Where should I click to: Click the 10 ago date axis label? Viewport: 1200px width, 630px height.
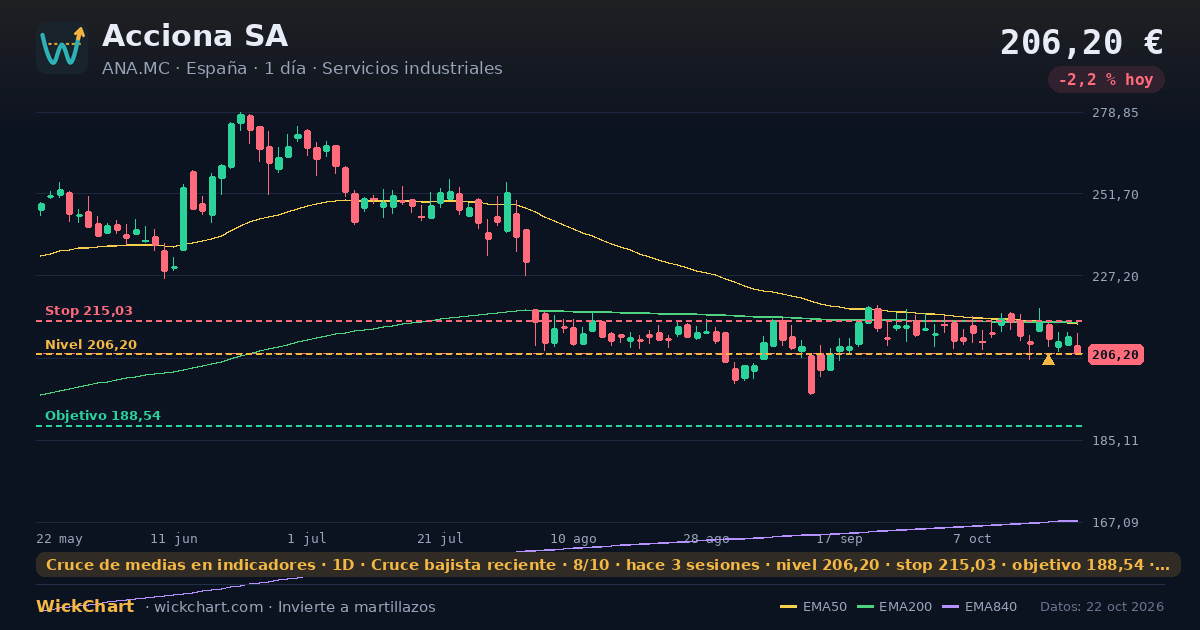573,539
